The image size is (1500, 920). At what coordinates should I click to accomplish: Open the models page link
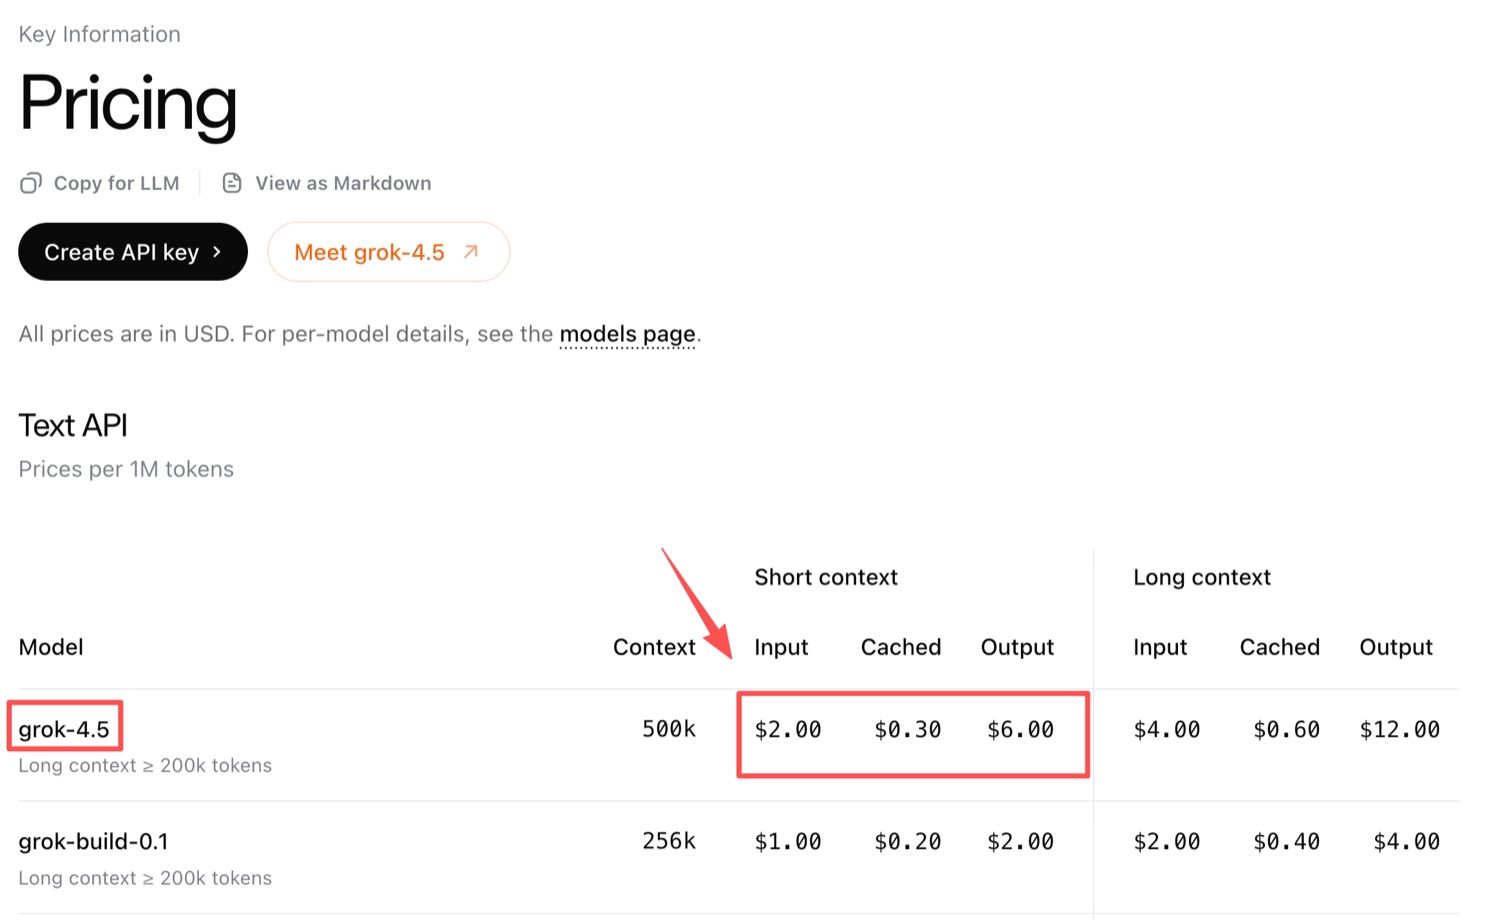[x=627, y=334]
